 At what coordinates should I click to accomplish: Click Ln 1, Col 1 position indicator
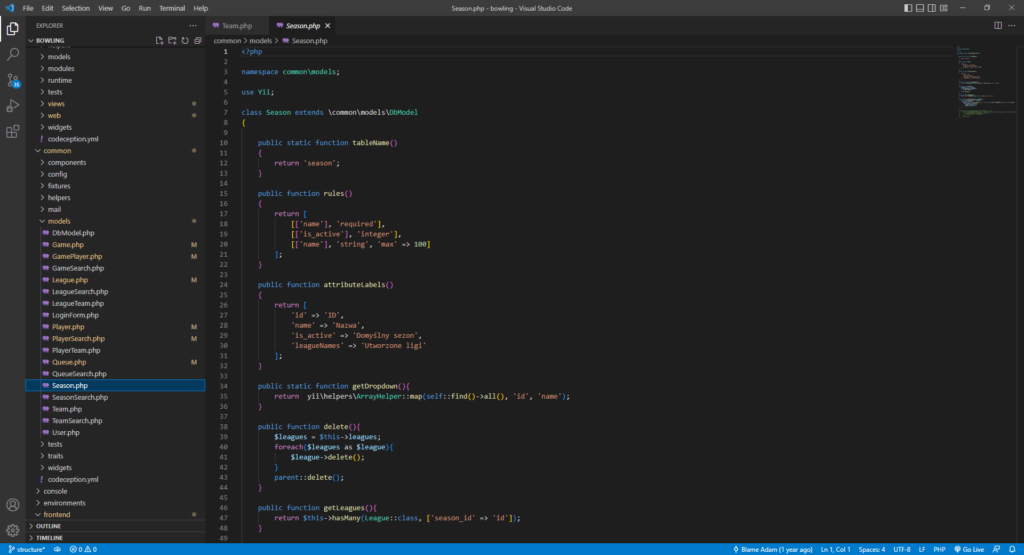click(x=835, y=549)
